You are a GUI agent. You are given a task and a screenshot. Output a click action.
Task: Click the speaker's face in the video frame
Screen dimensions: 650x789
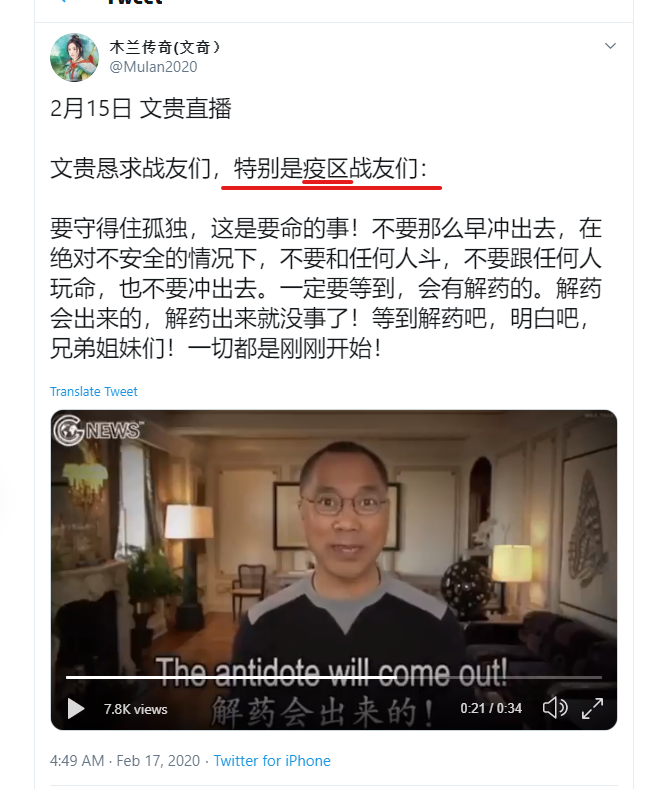tap(345, 508)
